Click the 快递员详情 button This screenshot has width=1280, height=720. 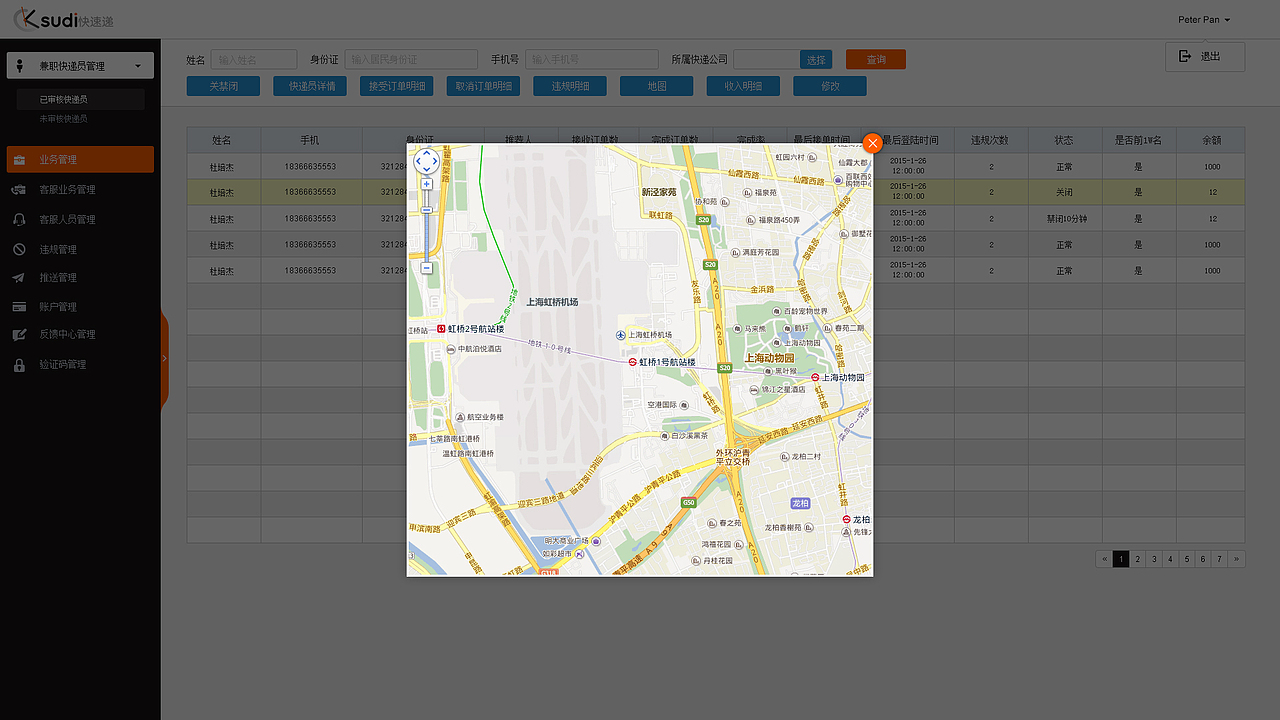pyautogui.click(x=310, y=86)
